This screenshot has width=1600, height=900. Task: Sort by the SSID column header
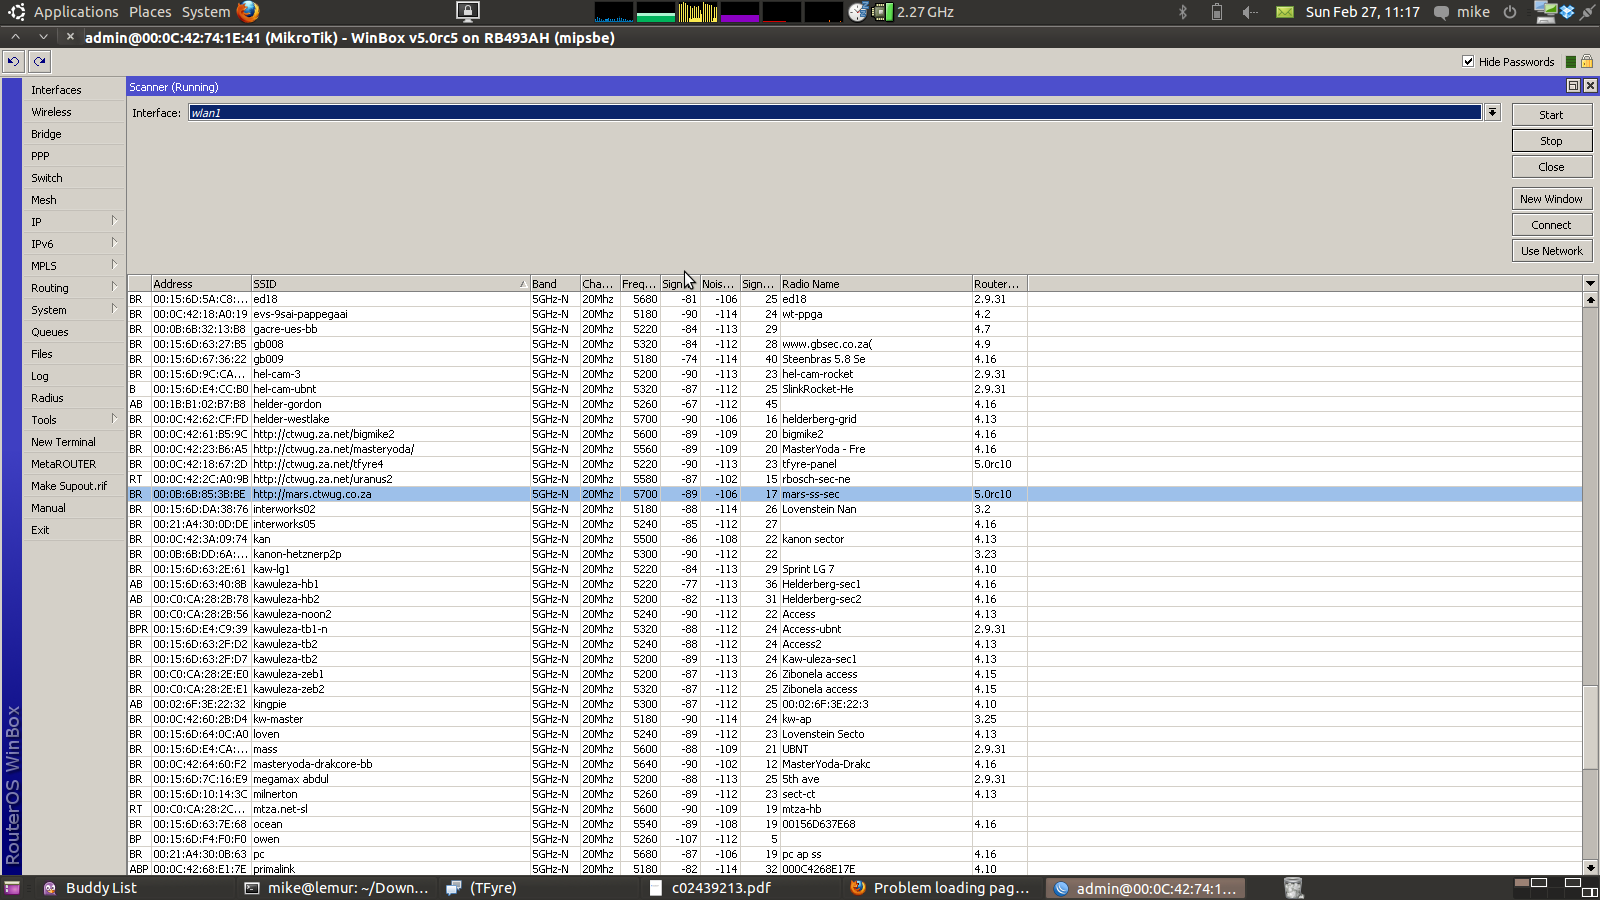pyautogui.click(x=390, y=284)
